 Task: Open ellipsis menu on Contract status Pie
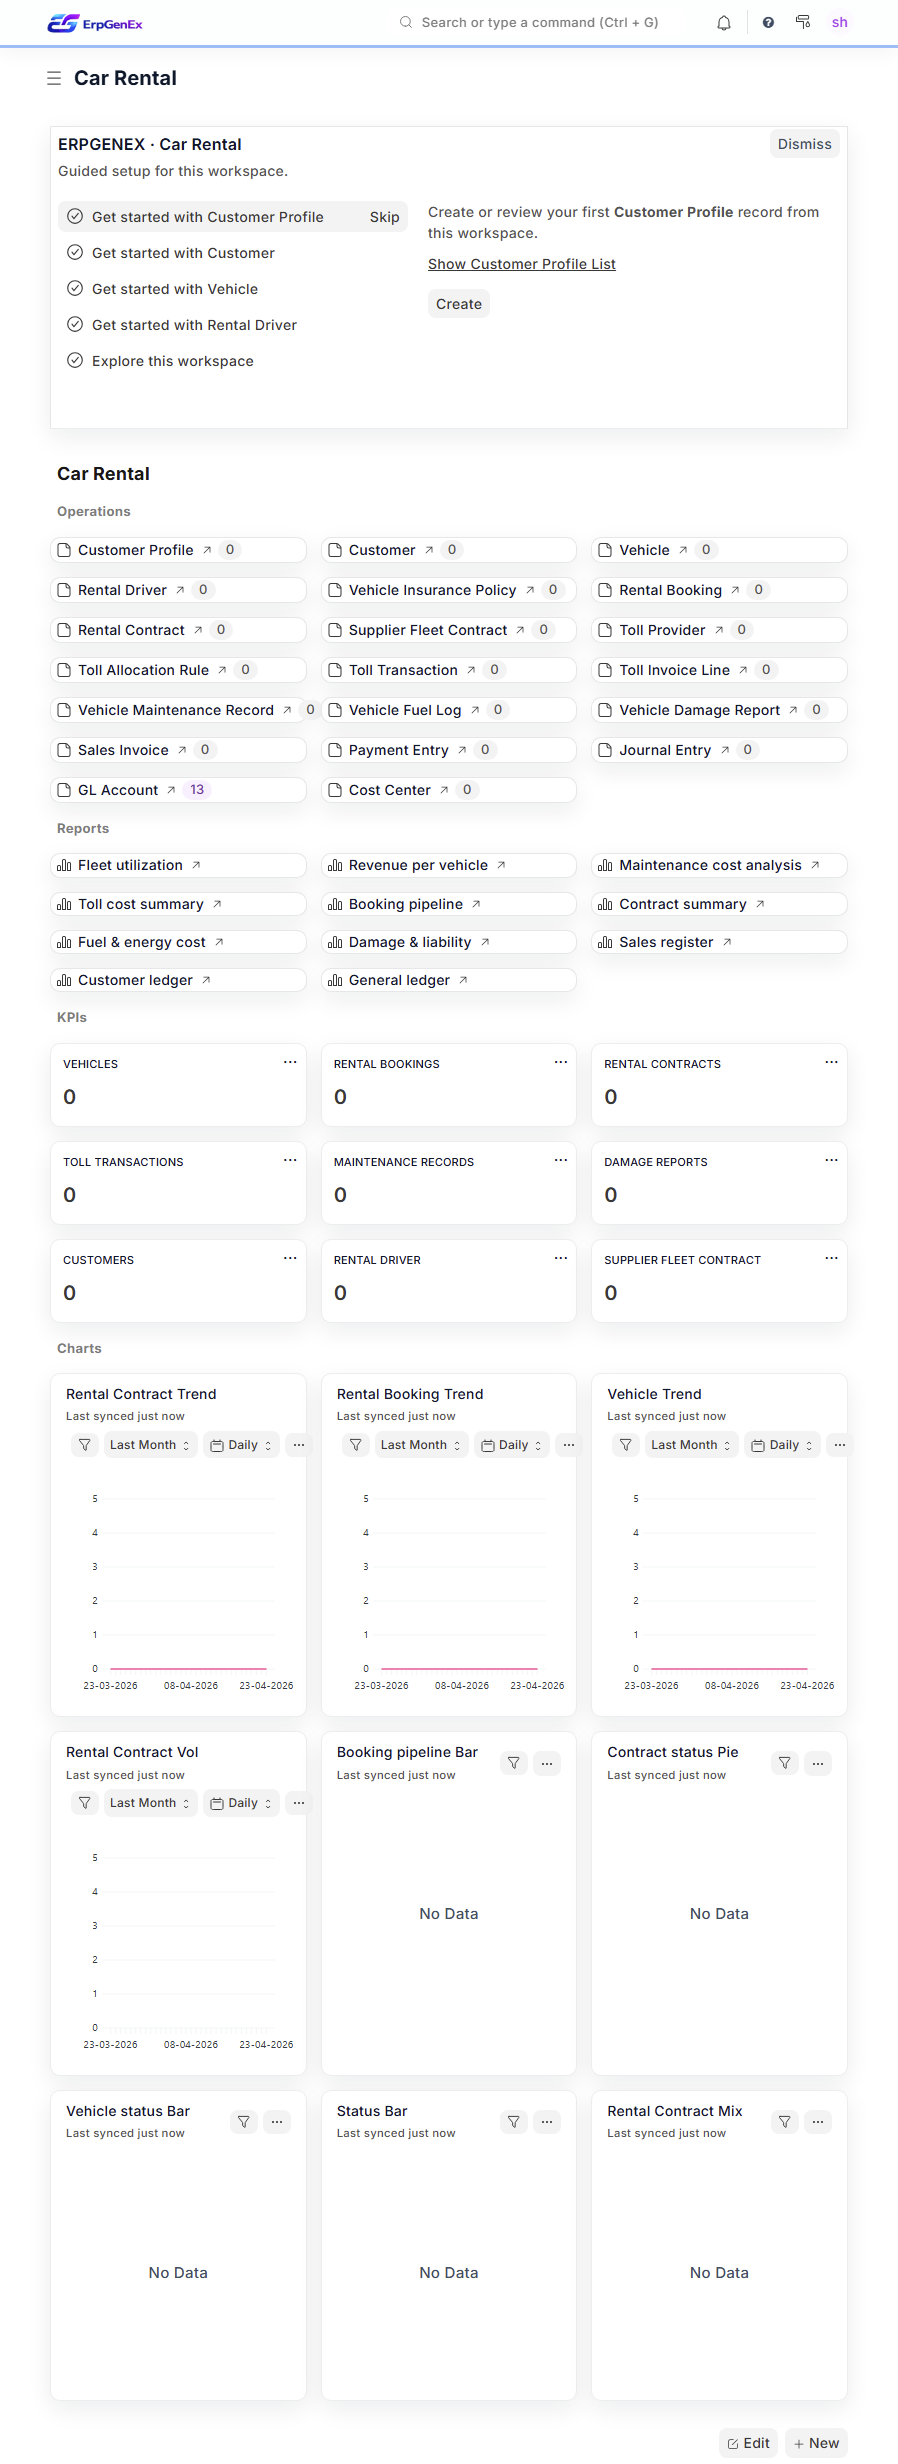click(x=818, y=1763)
